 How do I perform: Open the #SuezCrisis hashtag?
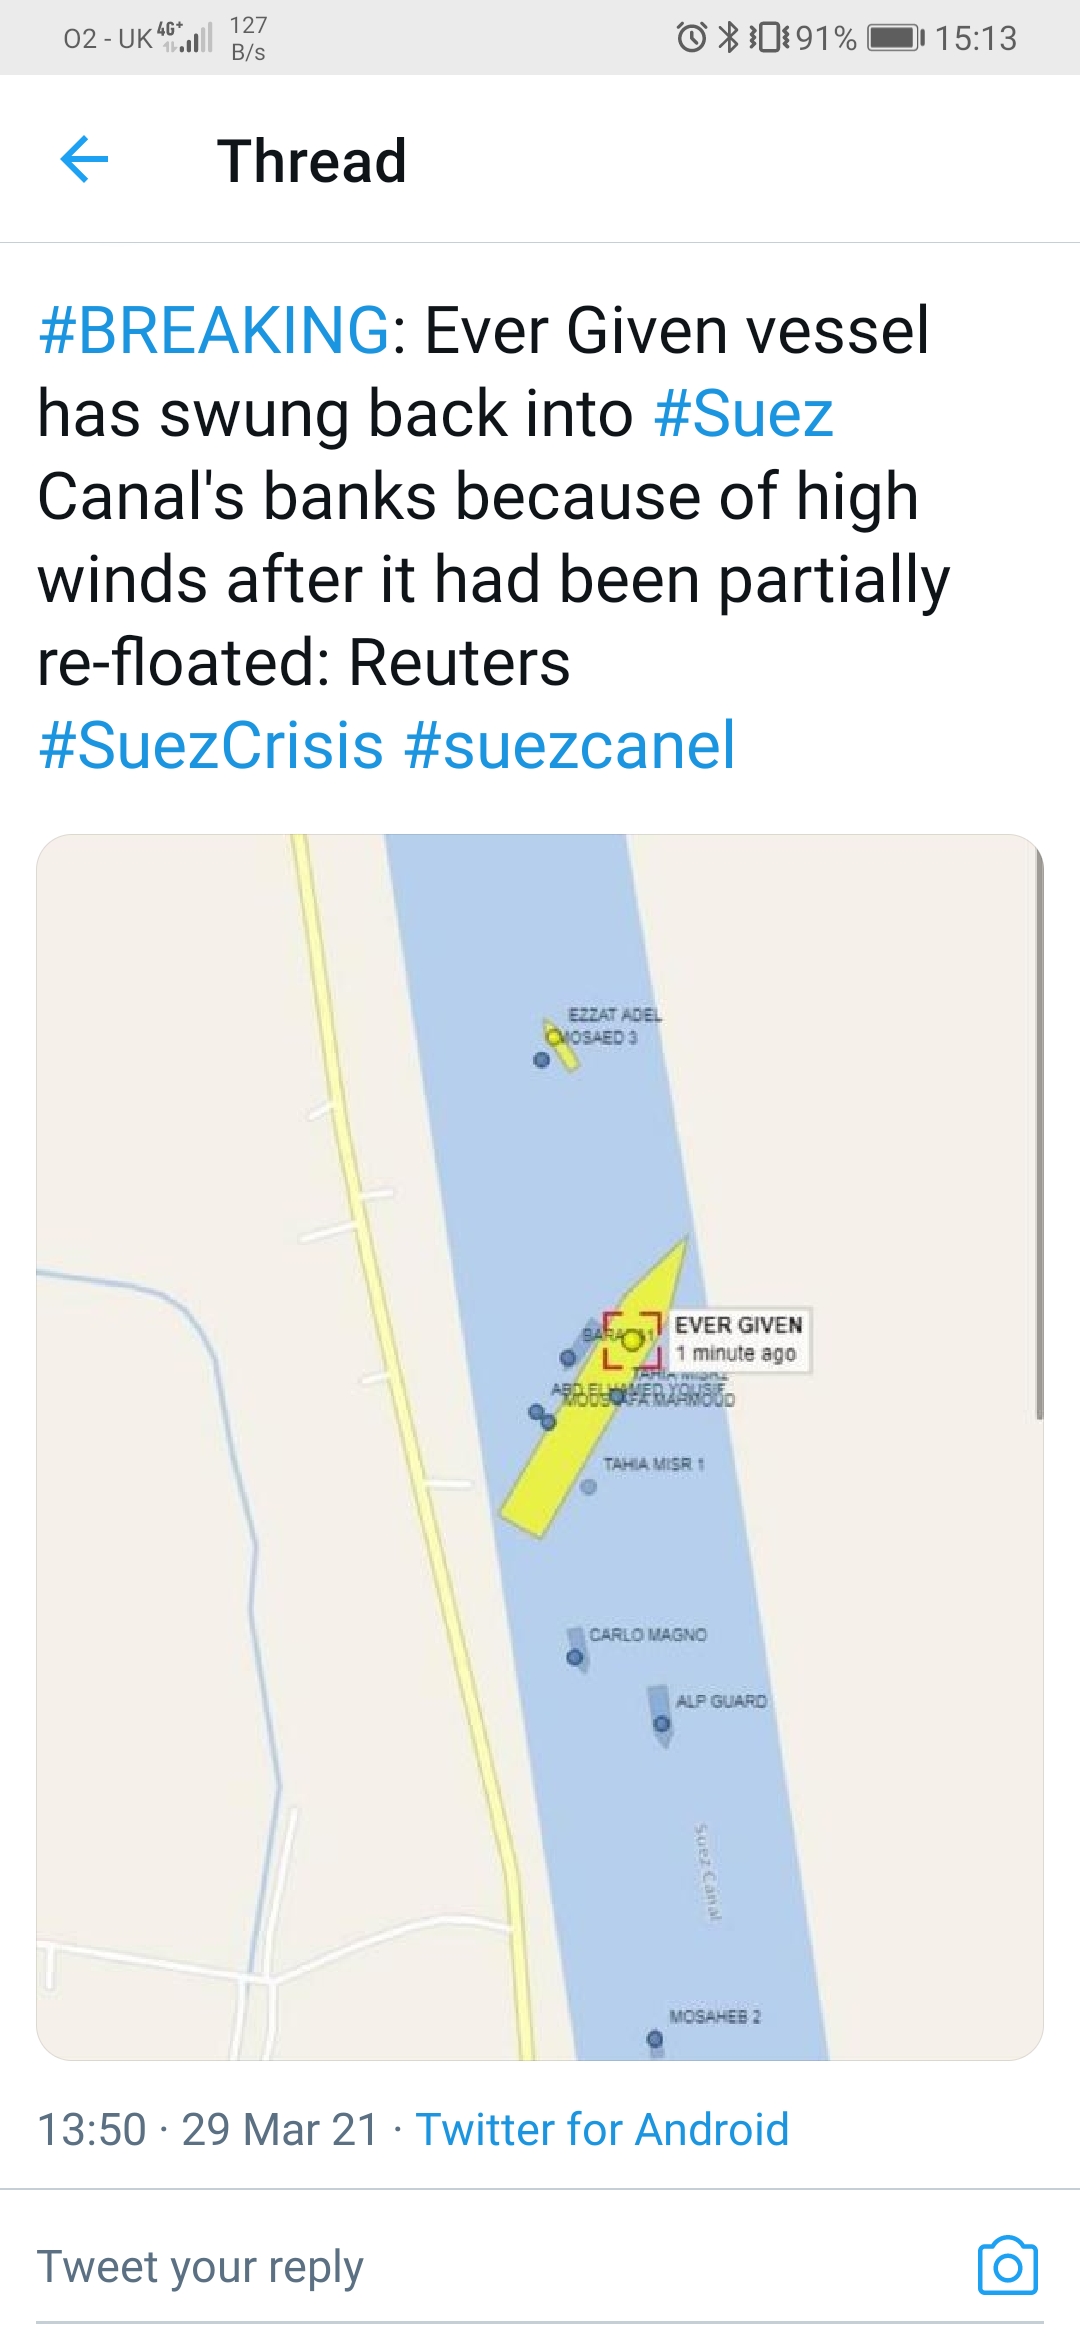[x=211, y=746]
